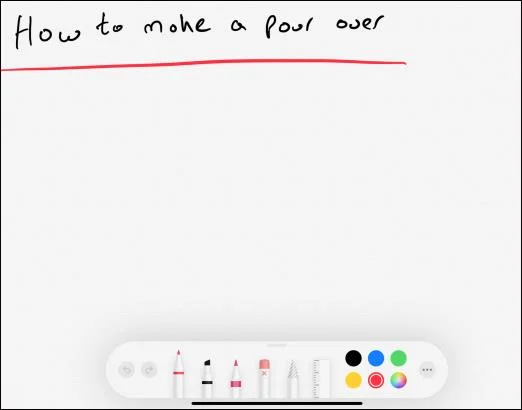Tap the grabber handle atop the tool palette
The width and height of the screenshot is (522, 410).
(277, 345)
